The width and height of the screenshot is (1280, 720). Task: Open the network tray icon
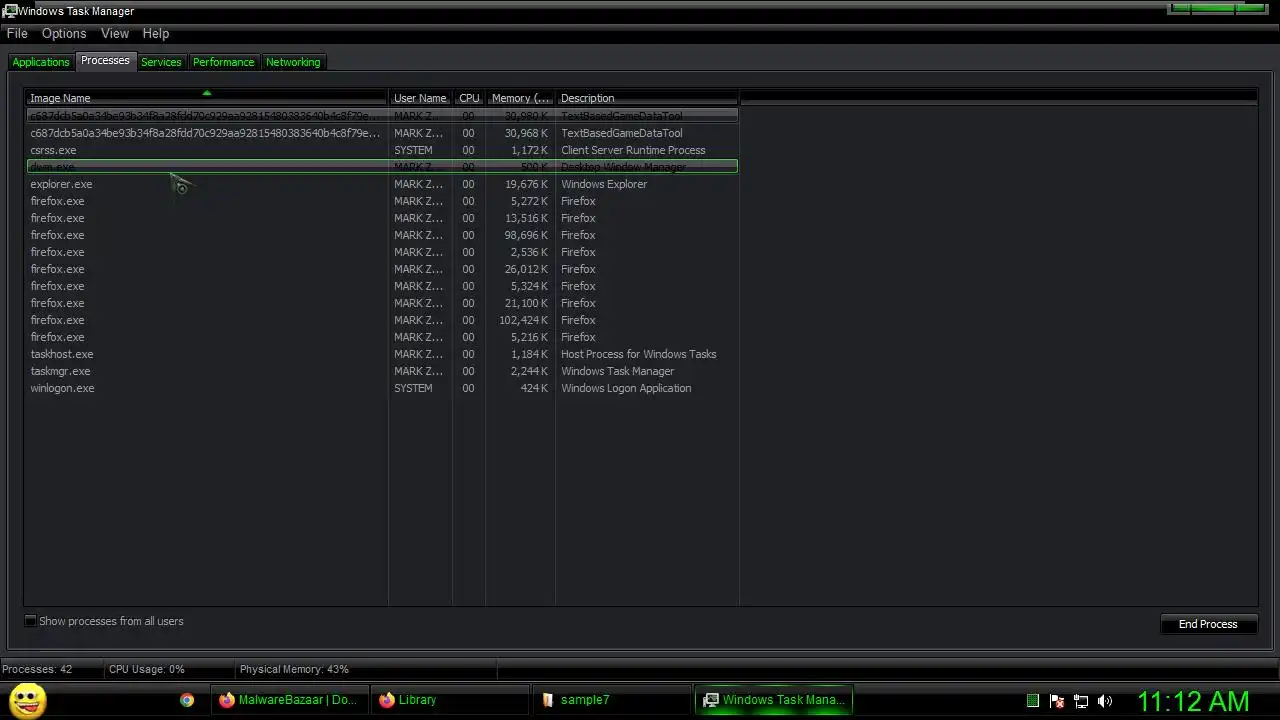[1081, 701]
